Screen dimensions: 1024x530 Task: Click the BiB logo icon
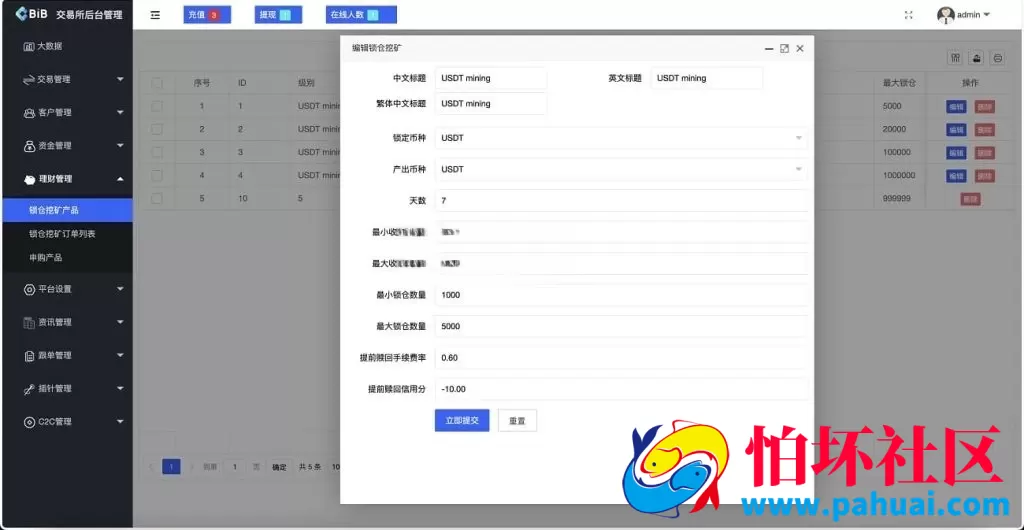21,14
